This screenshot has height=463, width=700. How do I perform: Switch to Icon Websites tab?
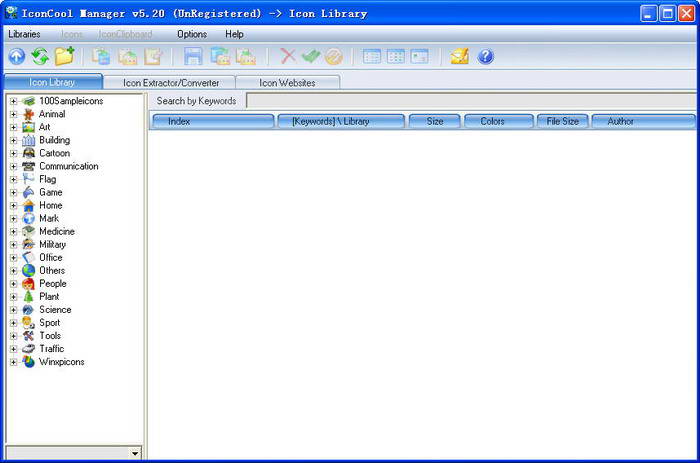[x=288, y=83]
